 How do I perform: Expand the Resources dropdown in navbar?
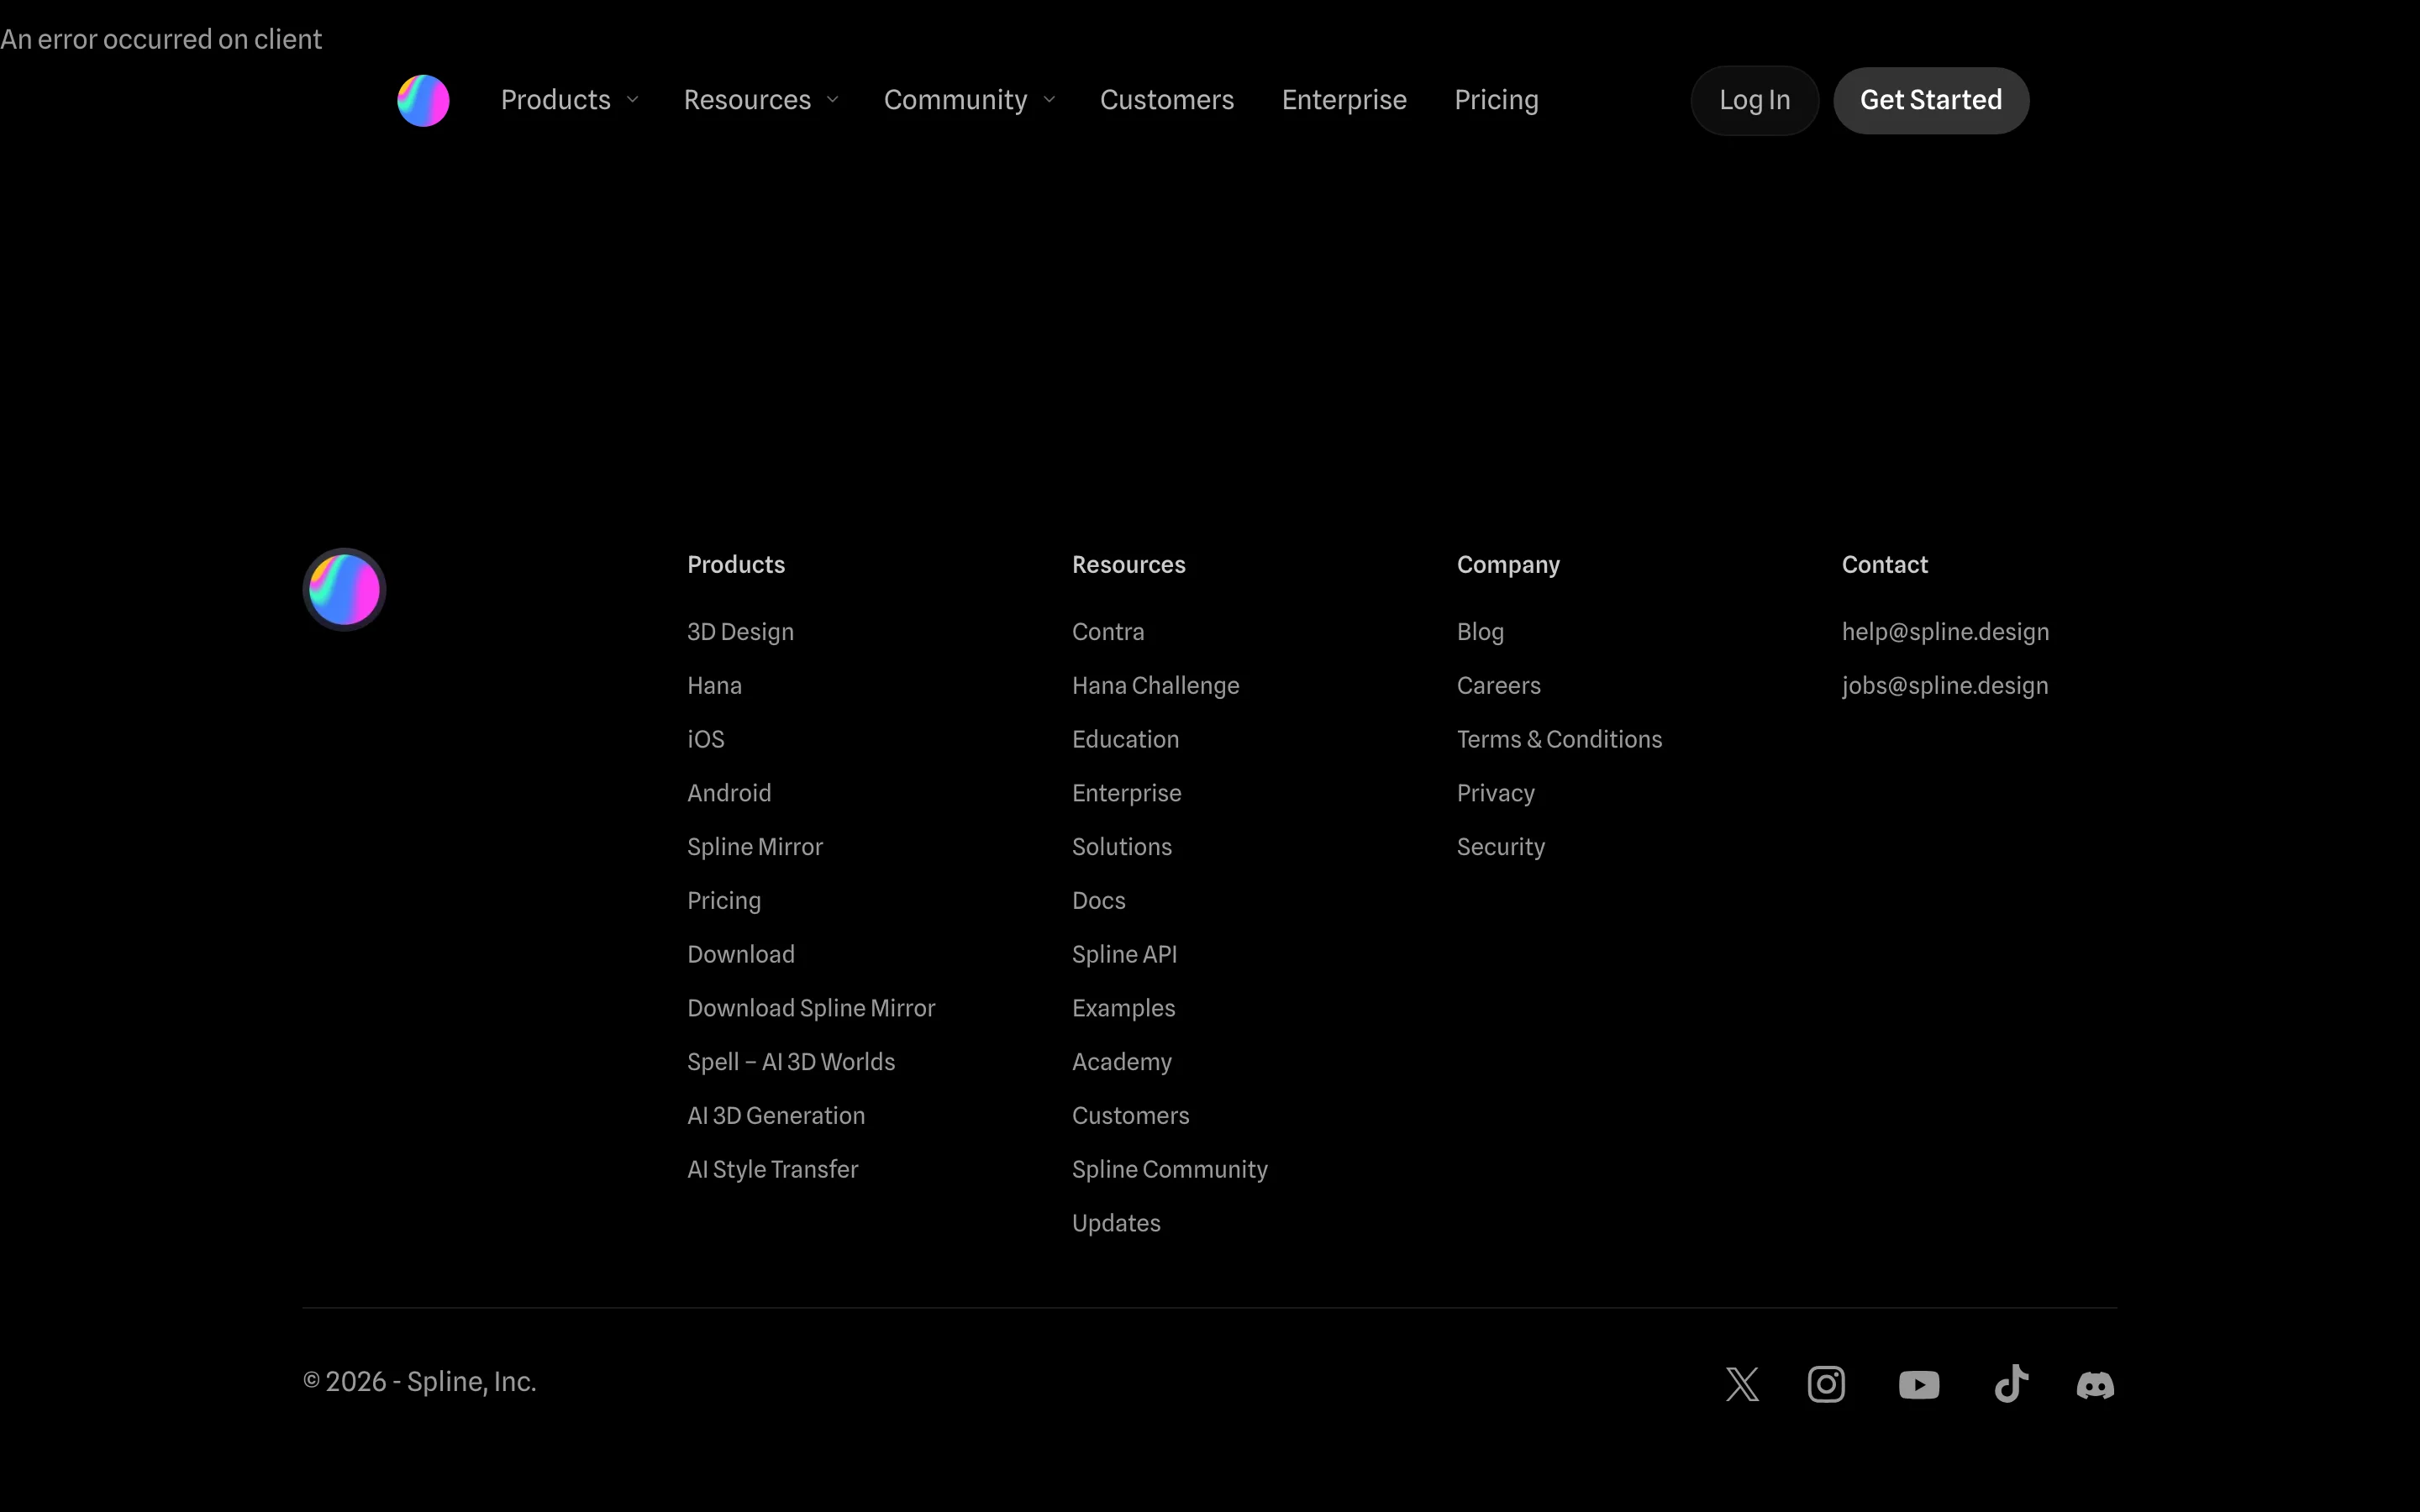pyautogui.click(x=760, y=100)
